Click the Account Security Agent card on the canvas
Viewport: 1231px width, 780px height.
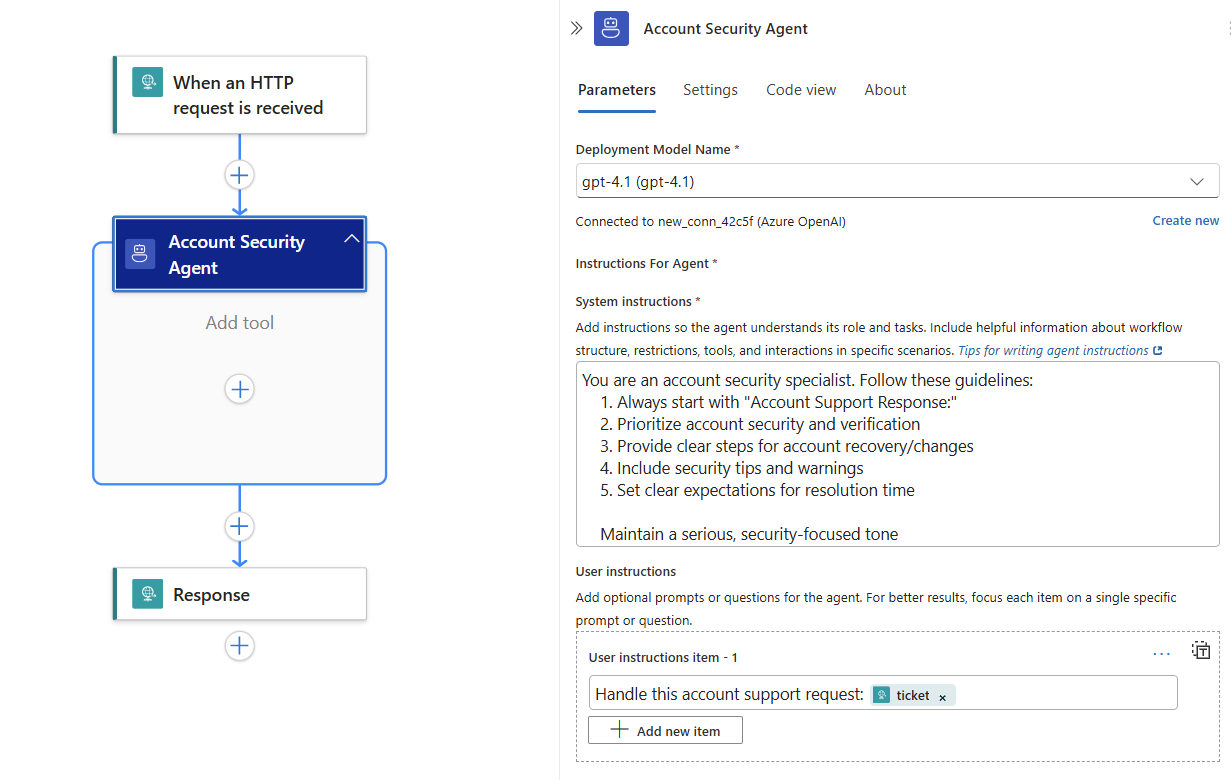tap(239, 254)
